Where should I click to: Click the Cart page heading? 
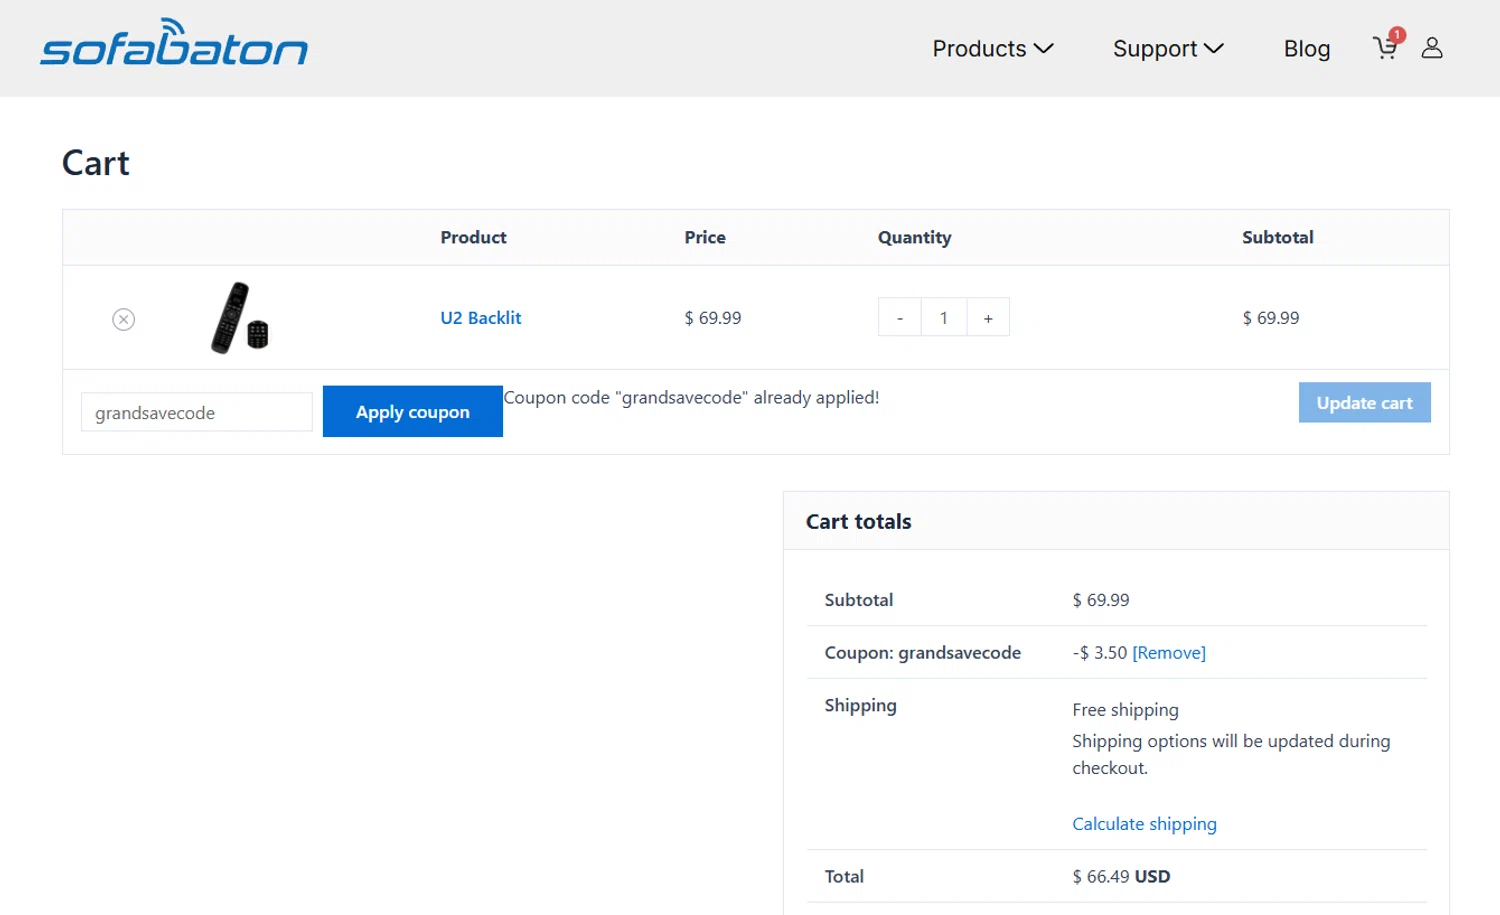pyautogui.click(x=96, y=163)
